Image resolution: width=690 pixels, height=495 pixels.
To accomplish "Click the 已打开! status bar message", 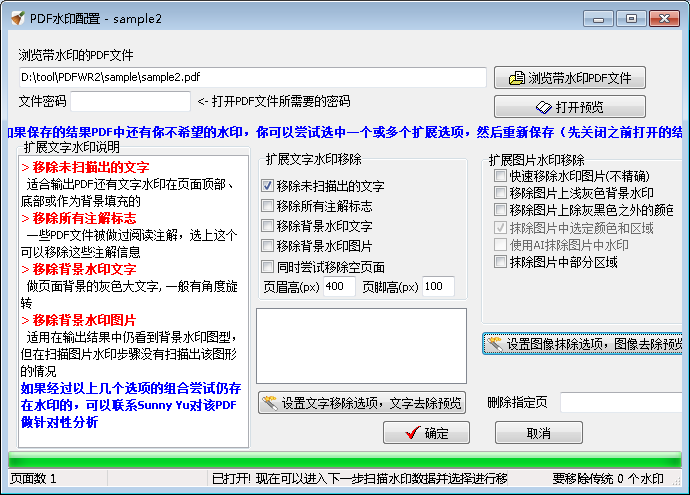I will click(359, 479).
